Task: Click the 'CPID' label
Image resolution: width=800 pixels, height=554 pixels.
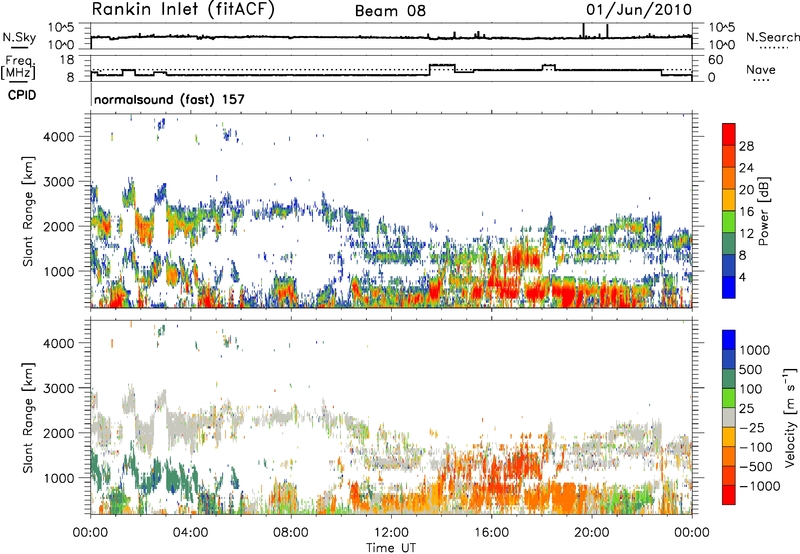Action: point(22,95)
